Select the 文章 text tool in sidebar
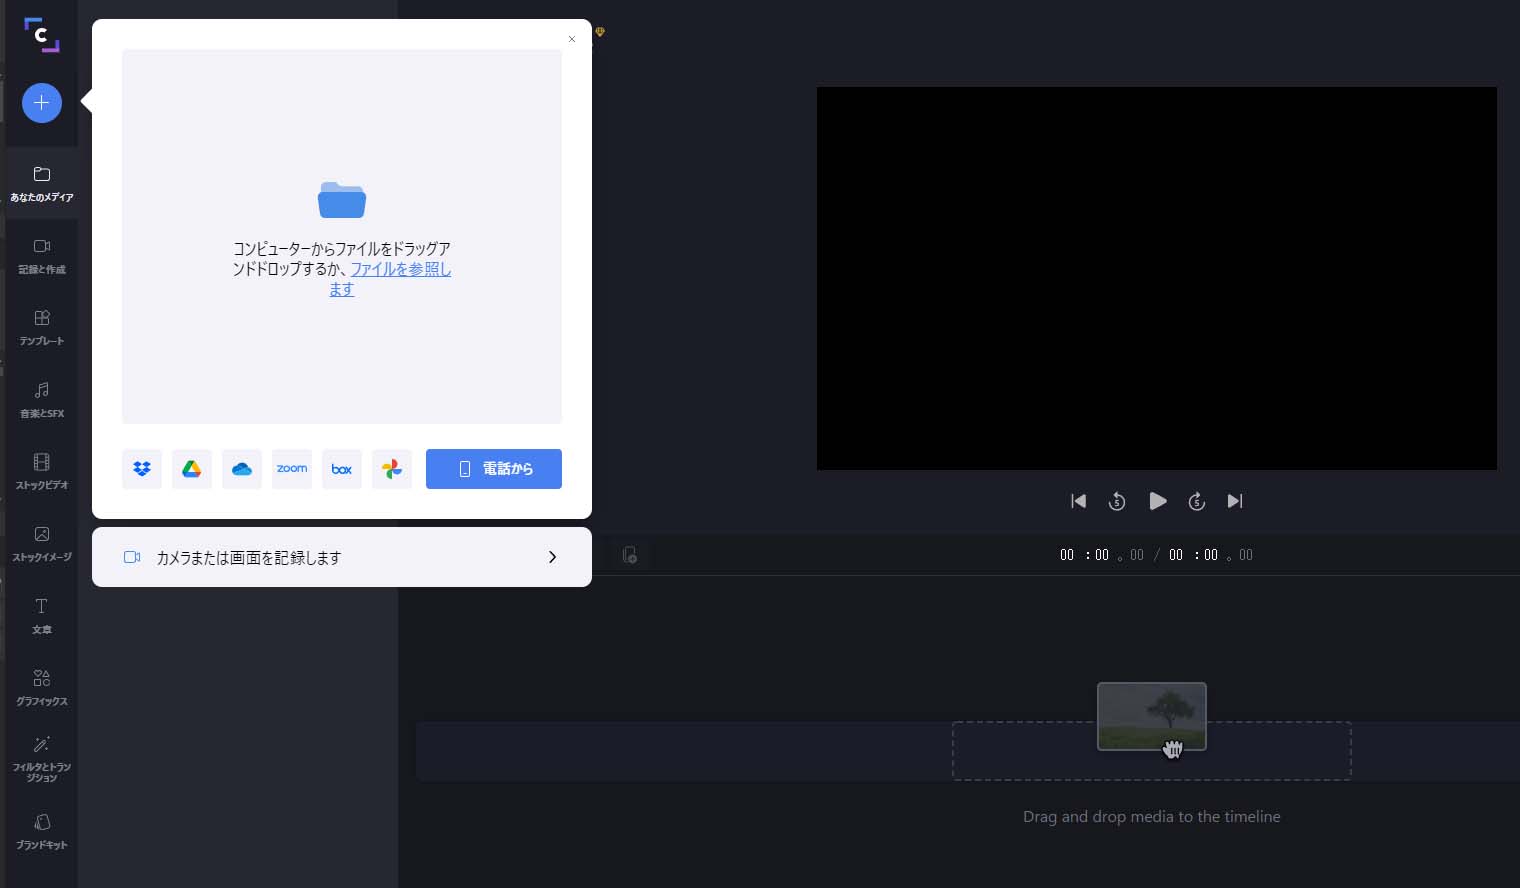This screenshot has height=888, width=1520. (41, 614)
